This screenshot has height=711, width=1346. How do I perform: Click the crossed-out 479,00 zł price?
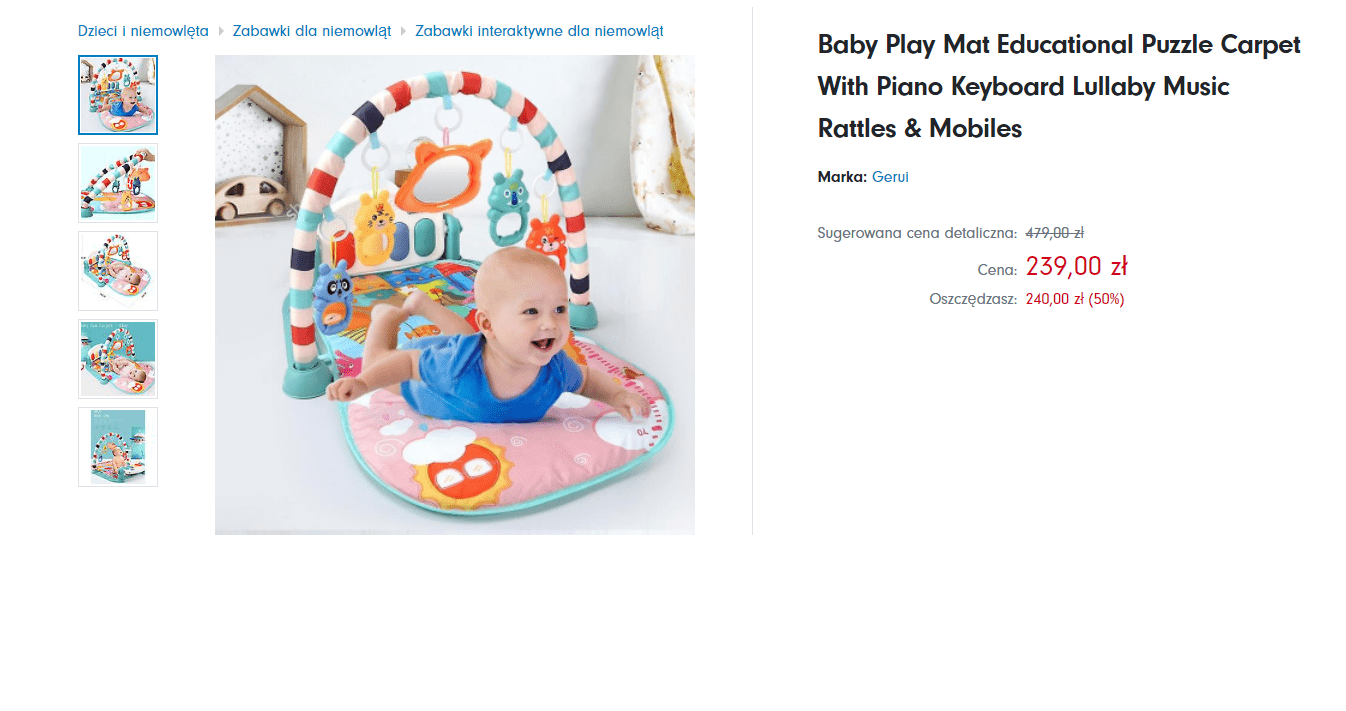pos(1054,233)
